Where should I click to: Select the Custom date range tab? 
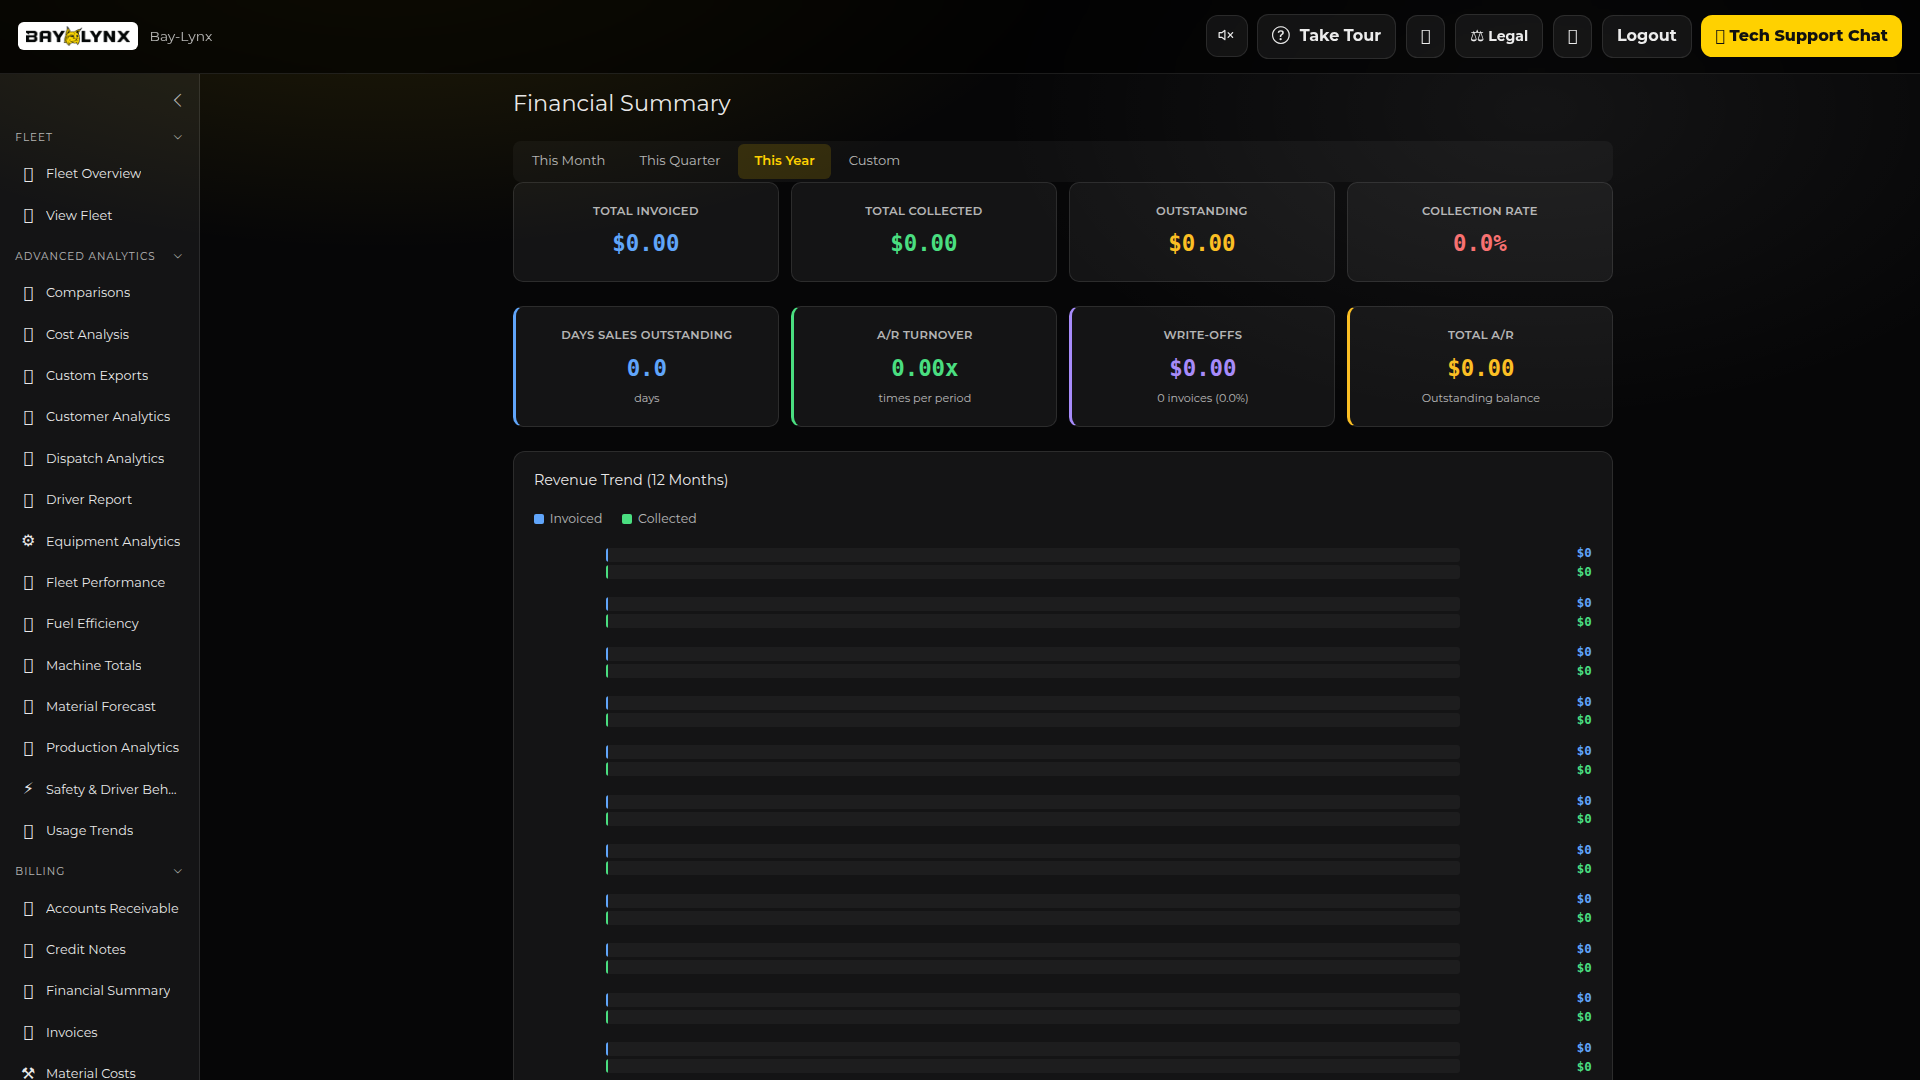873,160
